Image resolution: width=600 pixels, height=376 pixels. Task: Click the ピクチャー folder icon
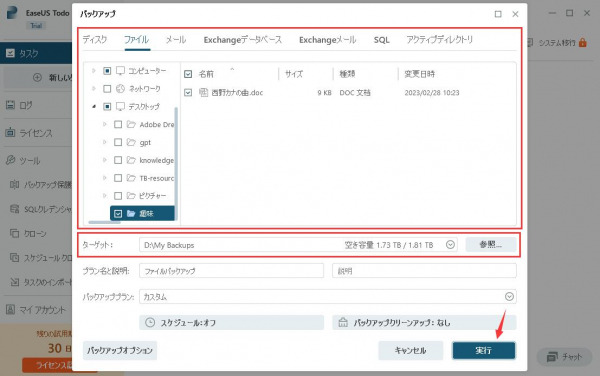[131, 195]
